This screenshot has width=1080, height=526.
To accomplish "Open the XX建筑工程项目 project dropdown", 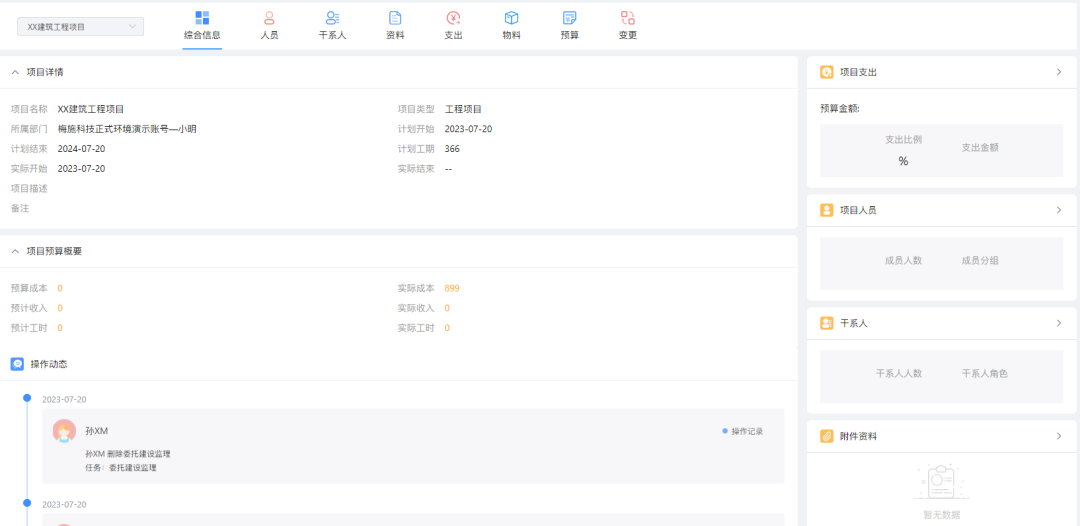I will (80, 27).
